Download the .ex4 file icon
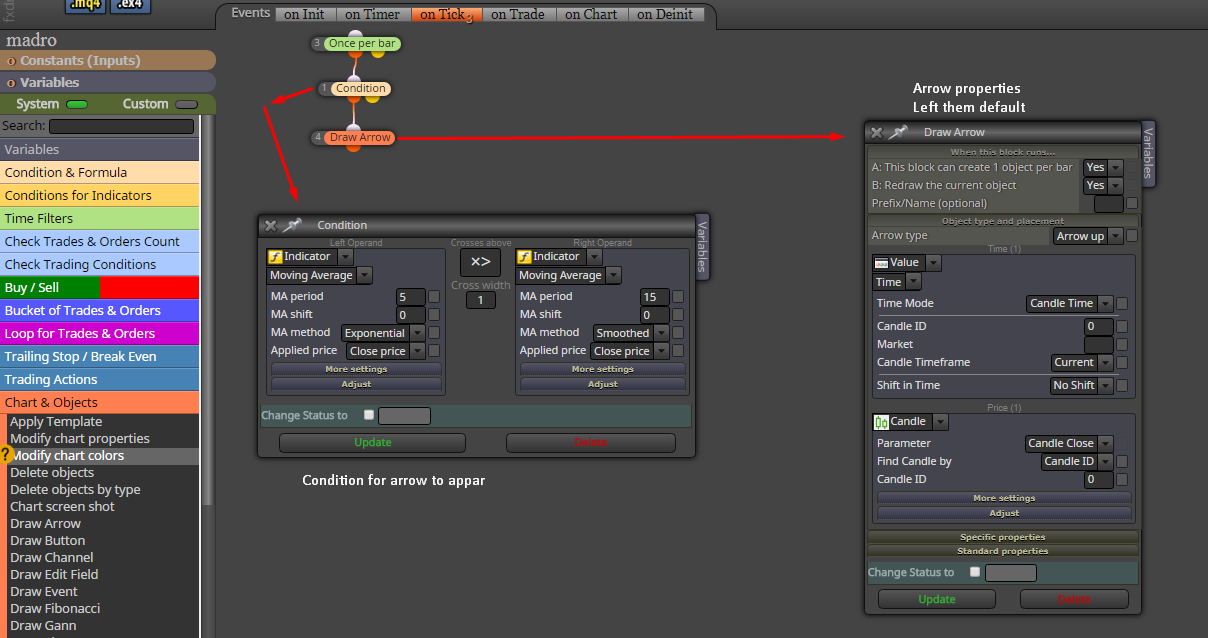 (x=131, y=6)
